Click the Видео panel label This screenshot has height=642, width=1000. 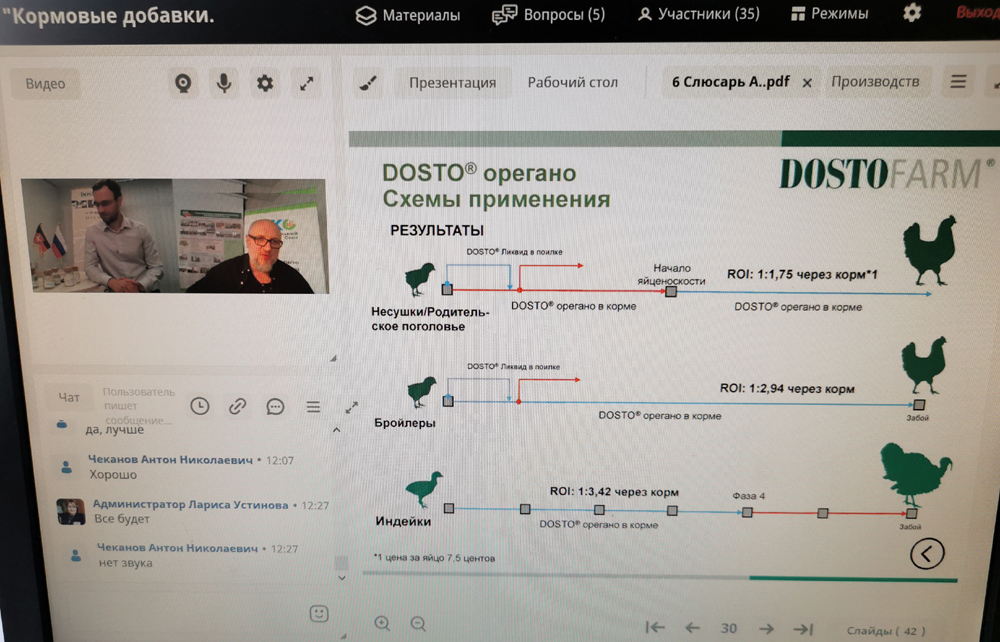pyautogui.click(x=45, y=84)
